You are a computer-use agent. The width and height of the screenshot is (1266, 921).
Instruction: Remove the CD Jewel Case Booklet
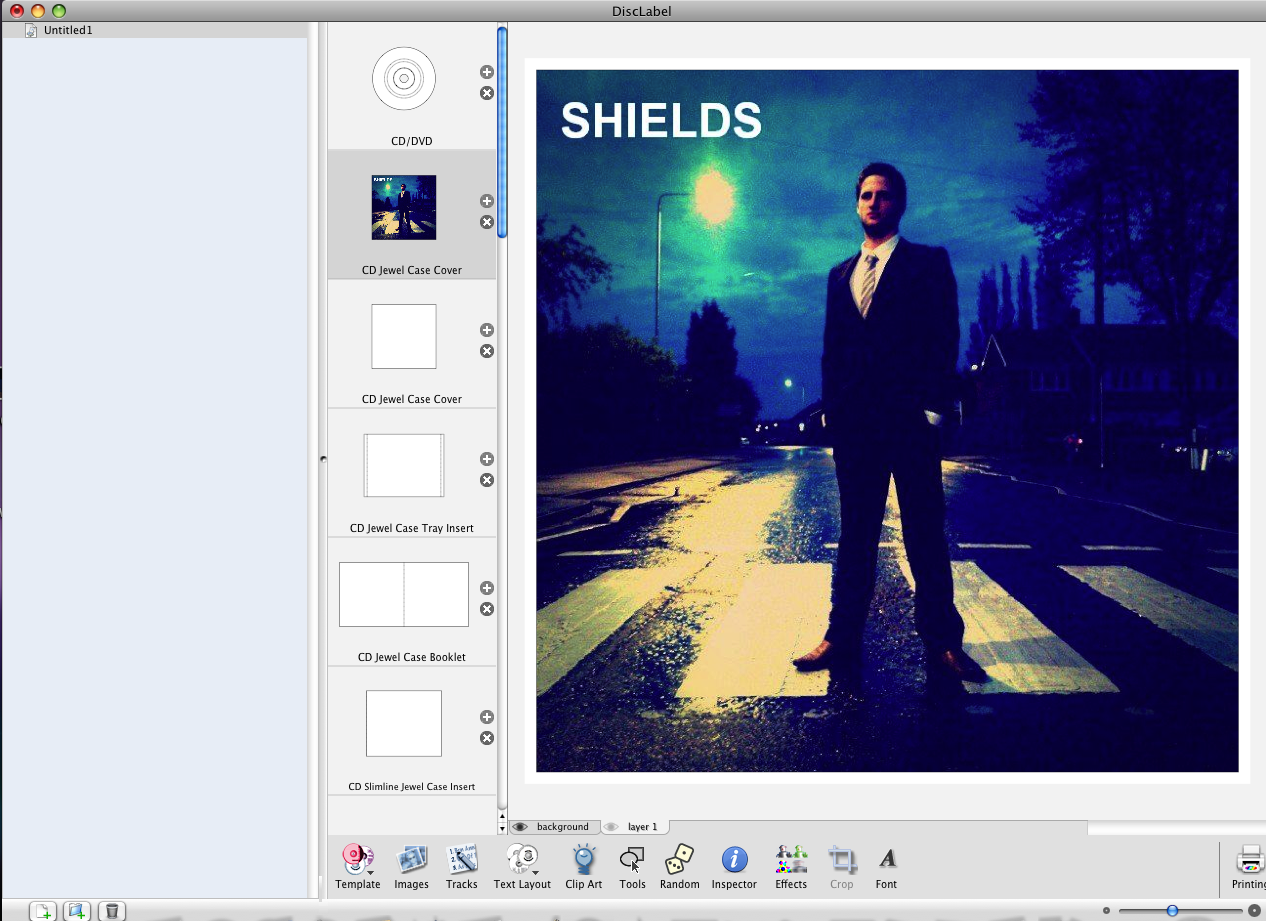[487, 609]
